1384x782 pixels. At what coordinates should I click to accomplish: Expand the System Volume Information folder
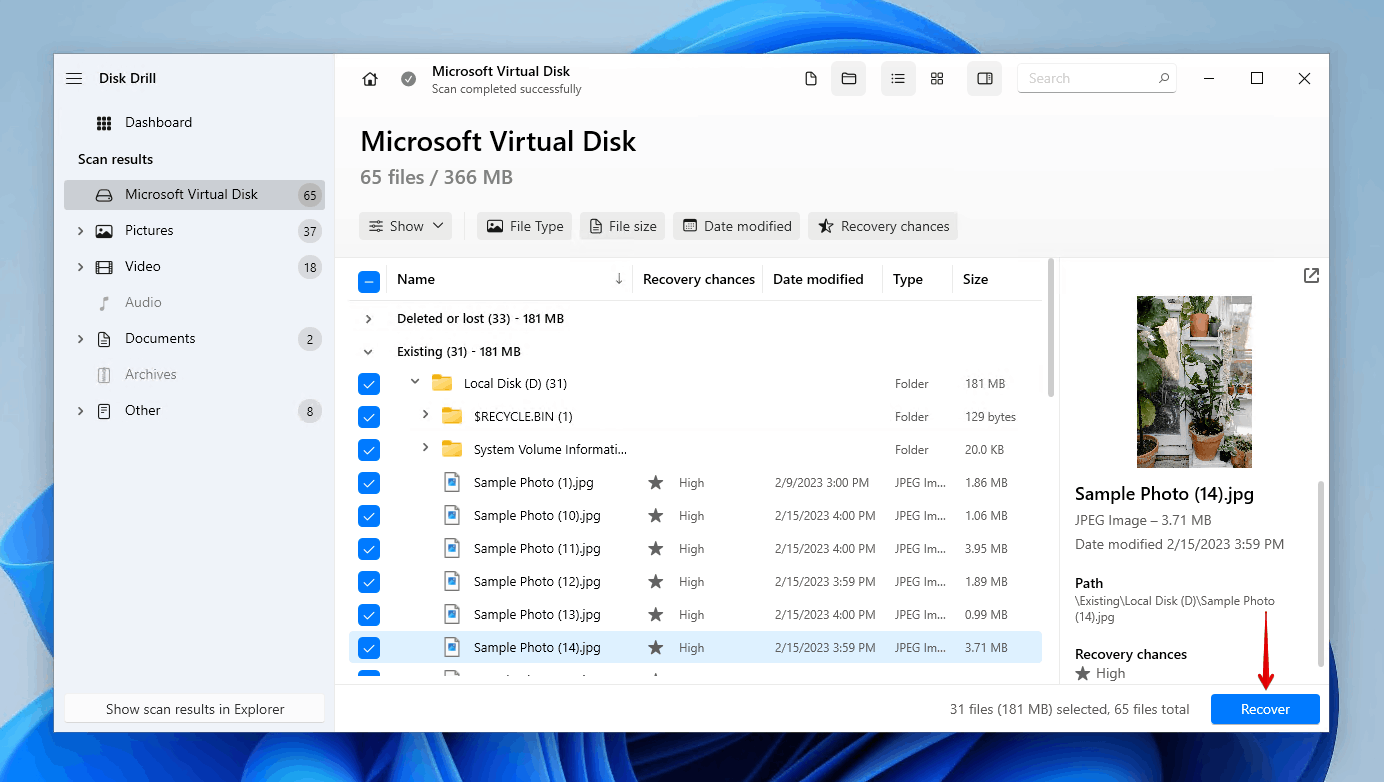pyautogui.click(x=425, y=448)
